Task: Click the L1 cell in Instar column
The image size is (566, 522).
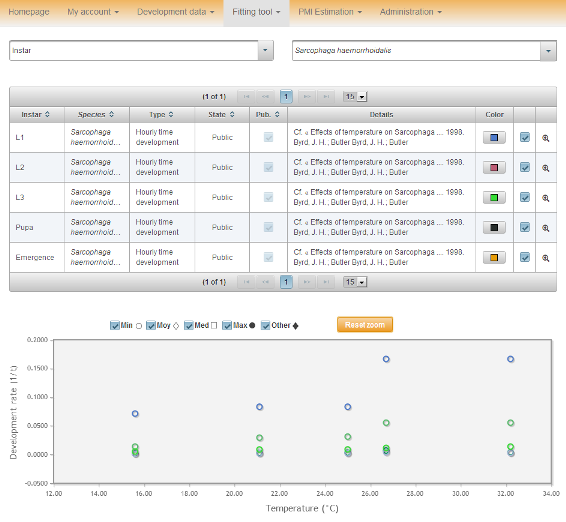Action: pos(37,138)
